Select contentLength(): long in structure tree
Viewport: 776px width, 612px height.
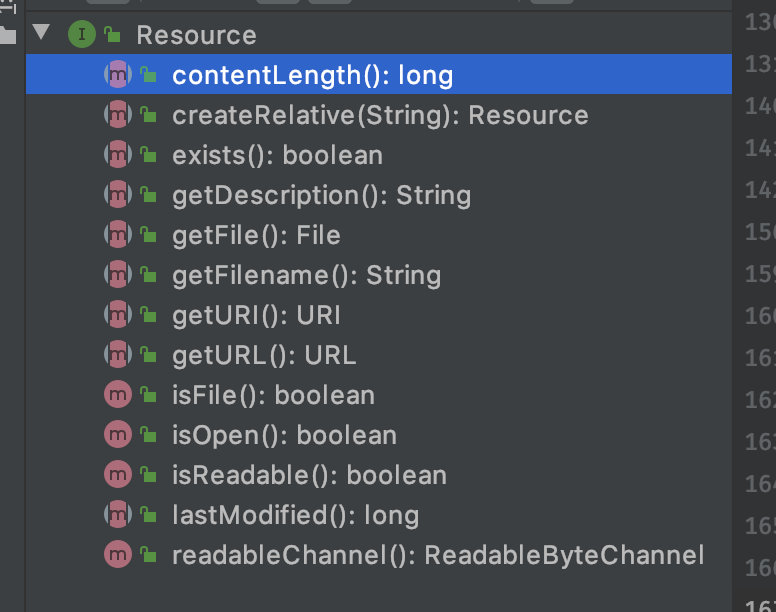(312, 75)
